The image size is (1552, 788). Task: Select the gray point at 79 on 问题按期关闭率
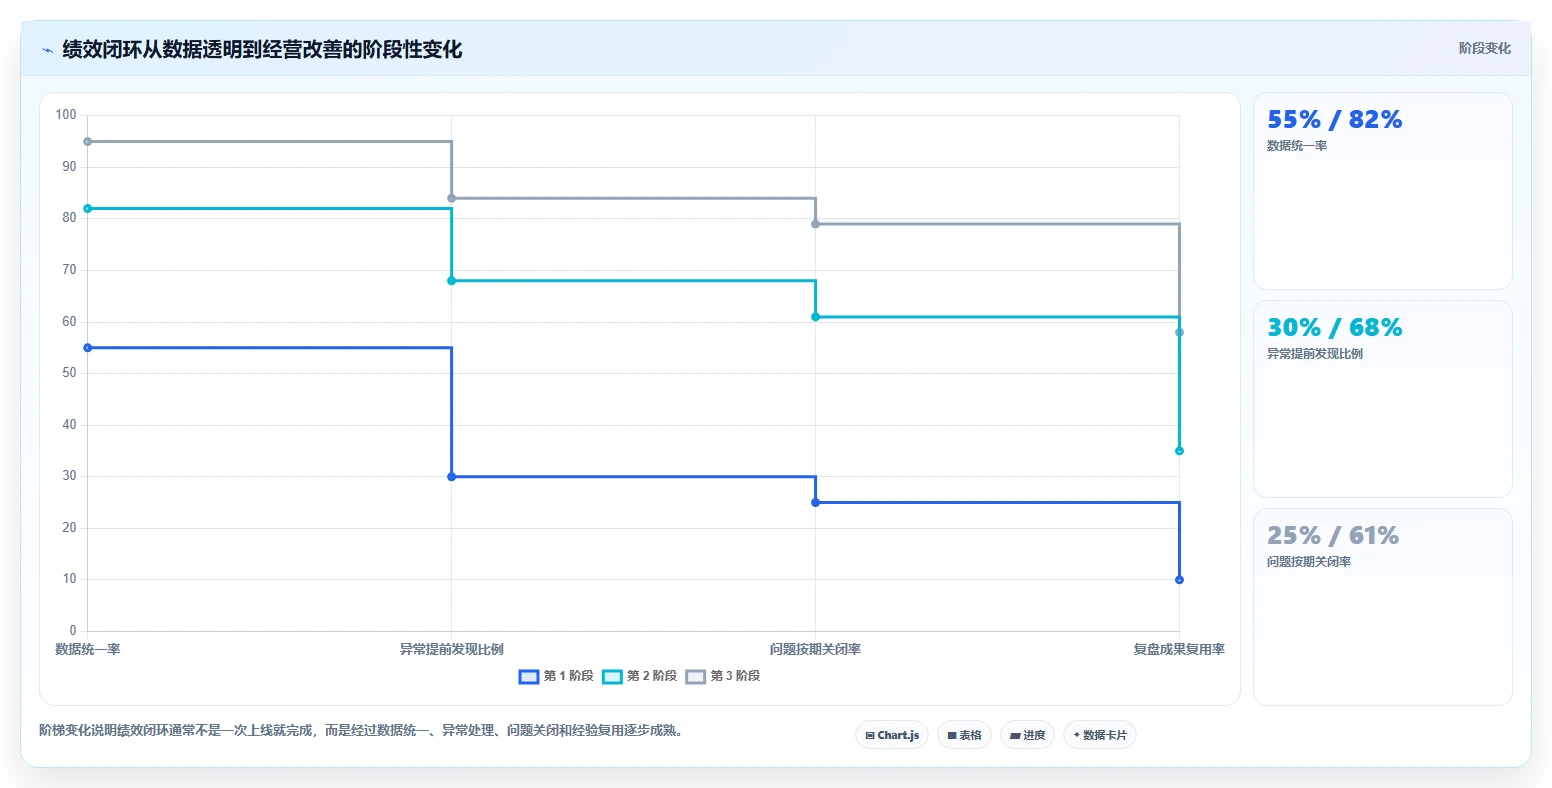pos(816,224)
